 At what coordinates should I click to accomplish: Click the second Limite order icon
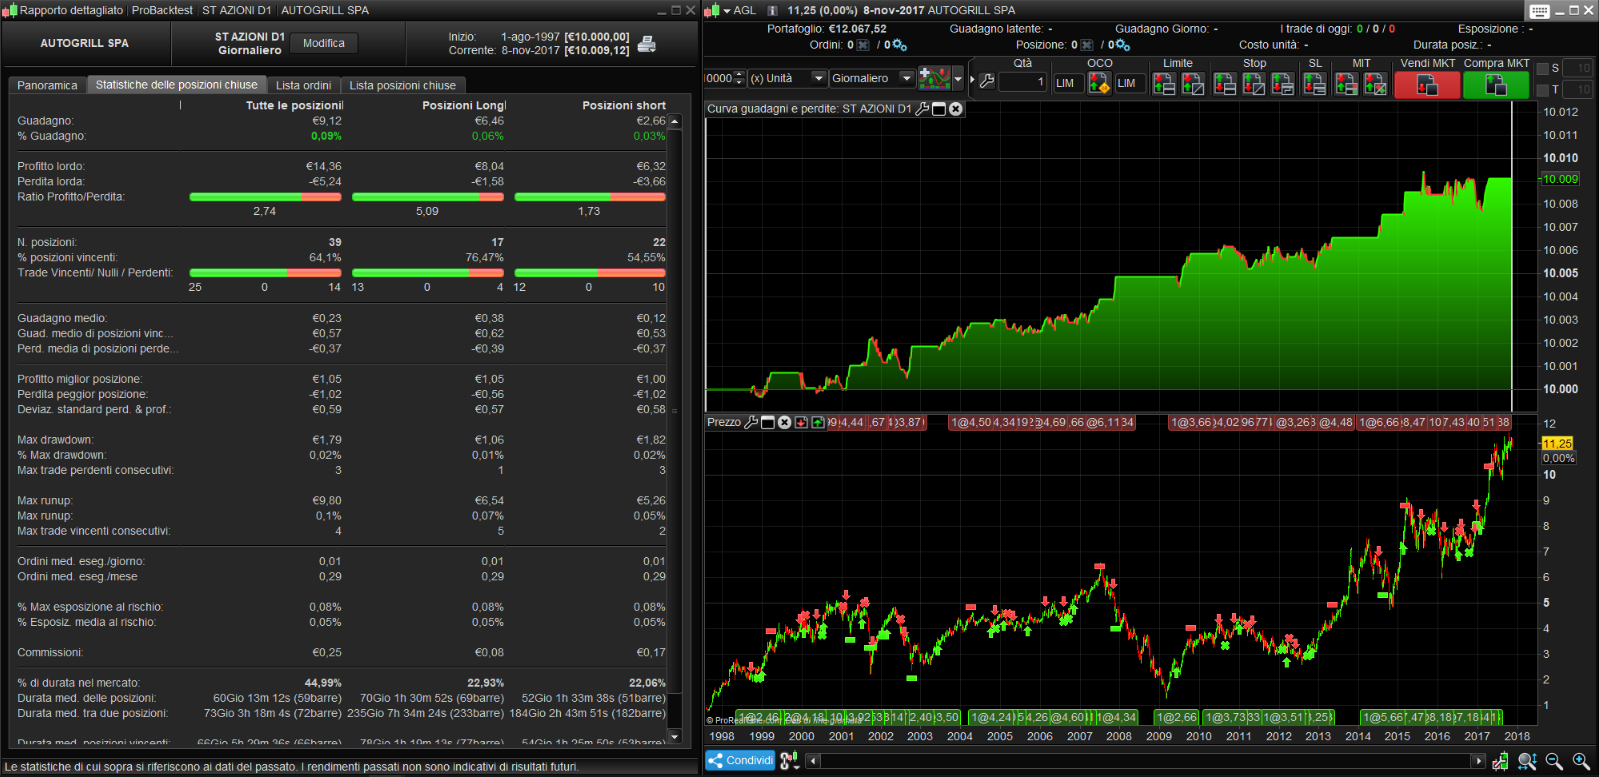pos(1193,84)
